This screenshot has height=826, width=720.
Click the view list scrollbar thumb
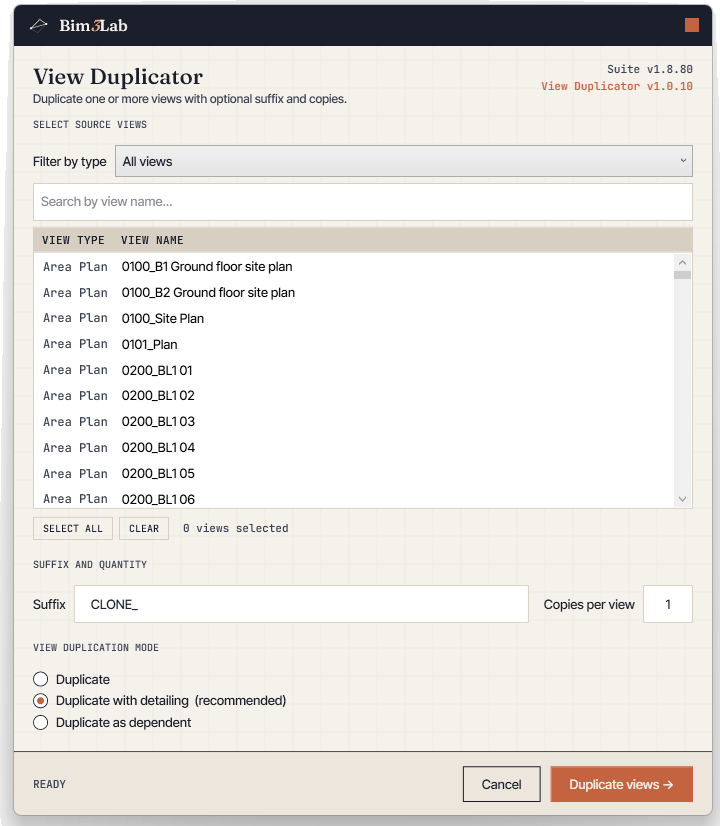[682, 275]
